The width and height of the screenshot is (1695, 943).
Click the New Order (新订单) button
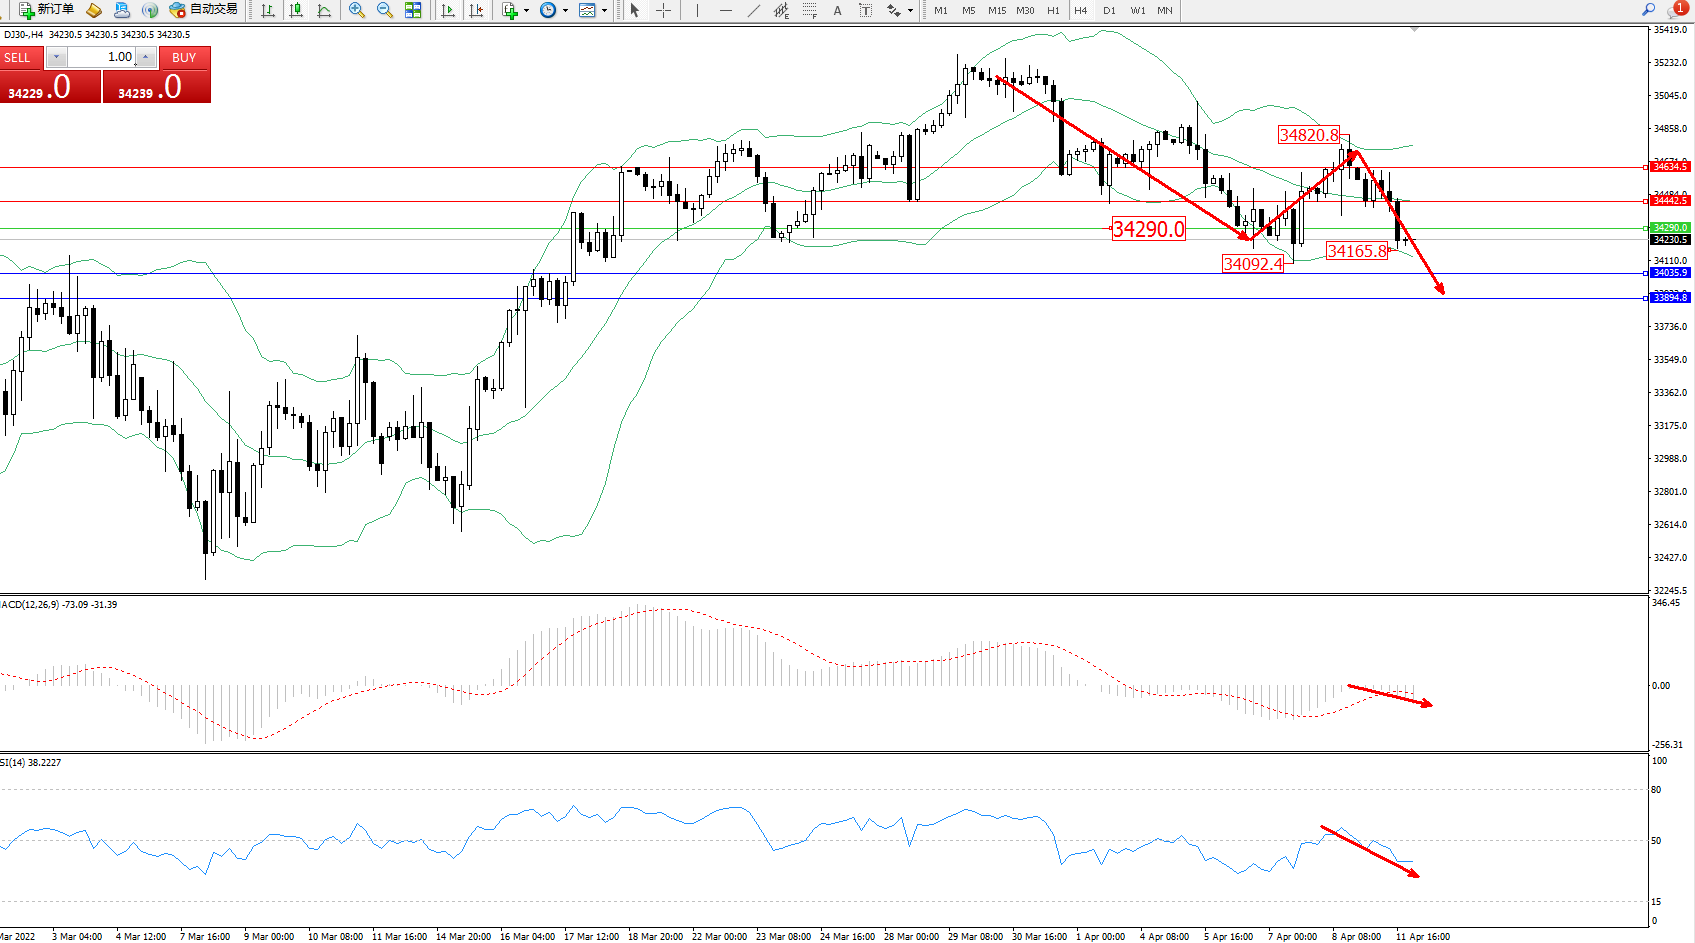47,10
